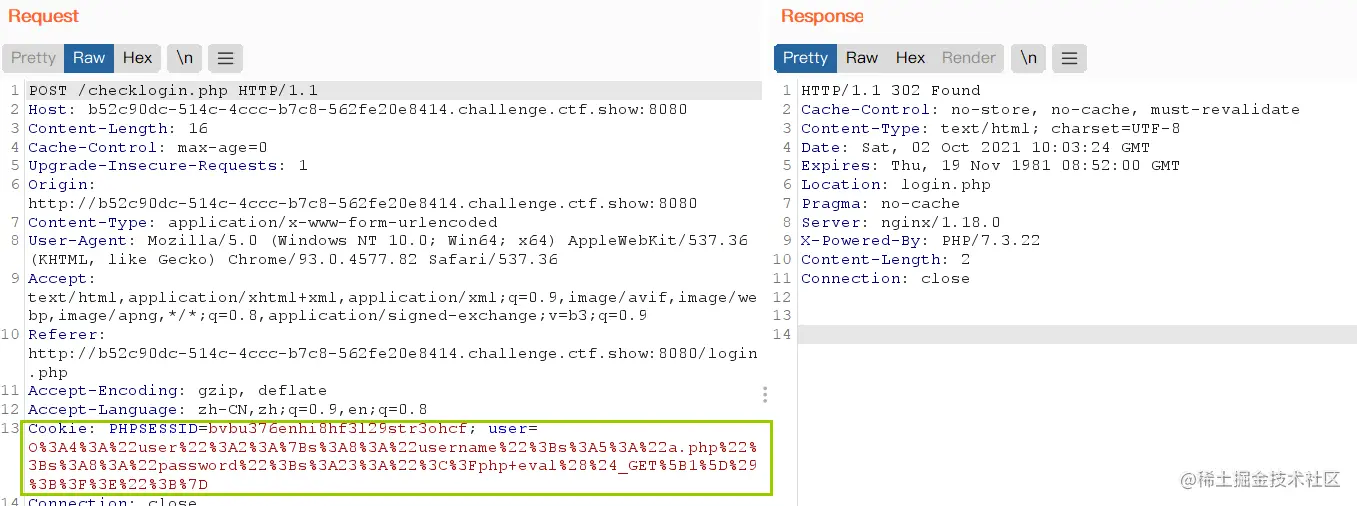Click the Accept-Language header line
This screenshot has height=506, width=1357.
click(228, 410)
